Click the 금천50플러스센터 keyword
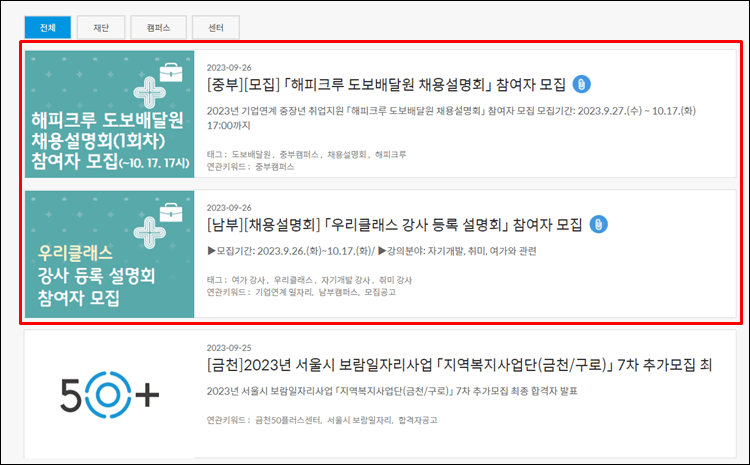This screenshot has width=750, height=465. click(x=287, y=421)
